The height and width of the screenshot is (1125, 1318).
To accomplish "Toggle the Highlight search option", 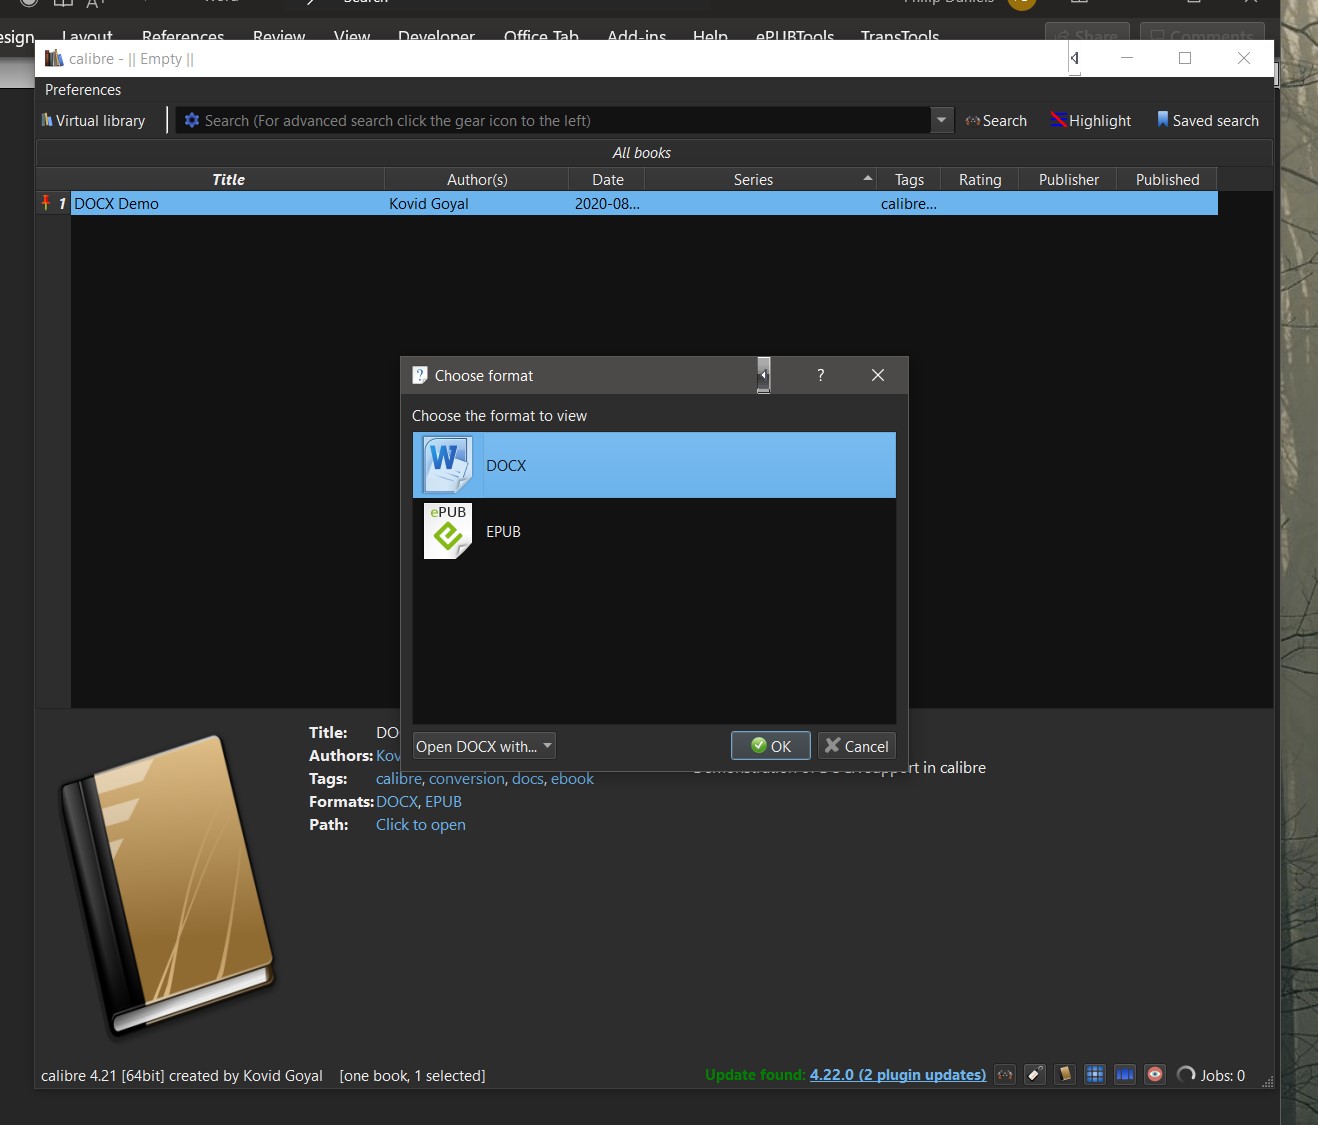I will 1091,121.
